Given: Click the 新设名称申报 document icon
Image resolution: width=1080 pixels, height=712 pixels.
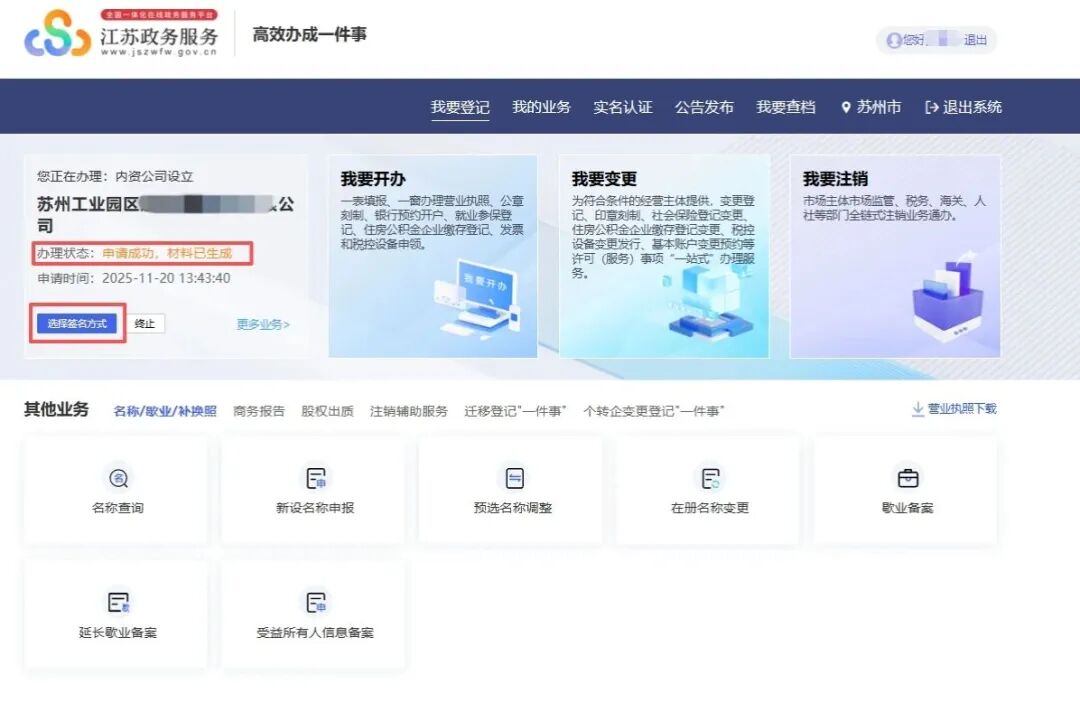Looking at the screenshot, I should click(315, 478).
